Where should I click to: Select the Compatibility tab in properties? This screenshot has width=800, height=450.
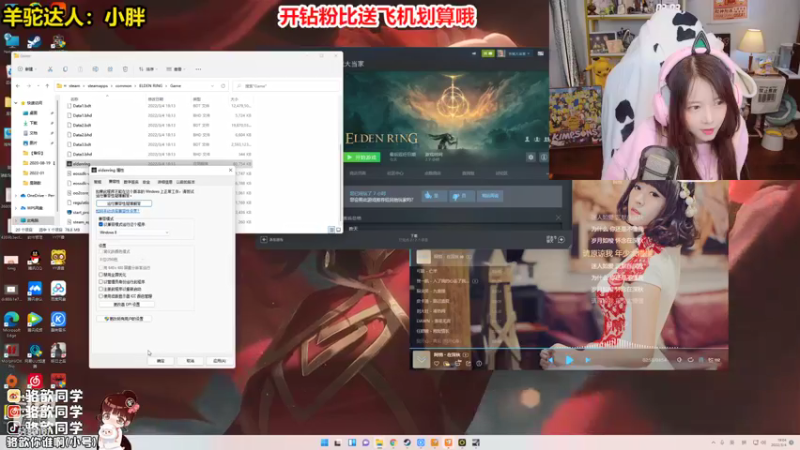point(114,182)
